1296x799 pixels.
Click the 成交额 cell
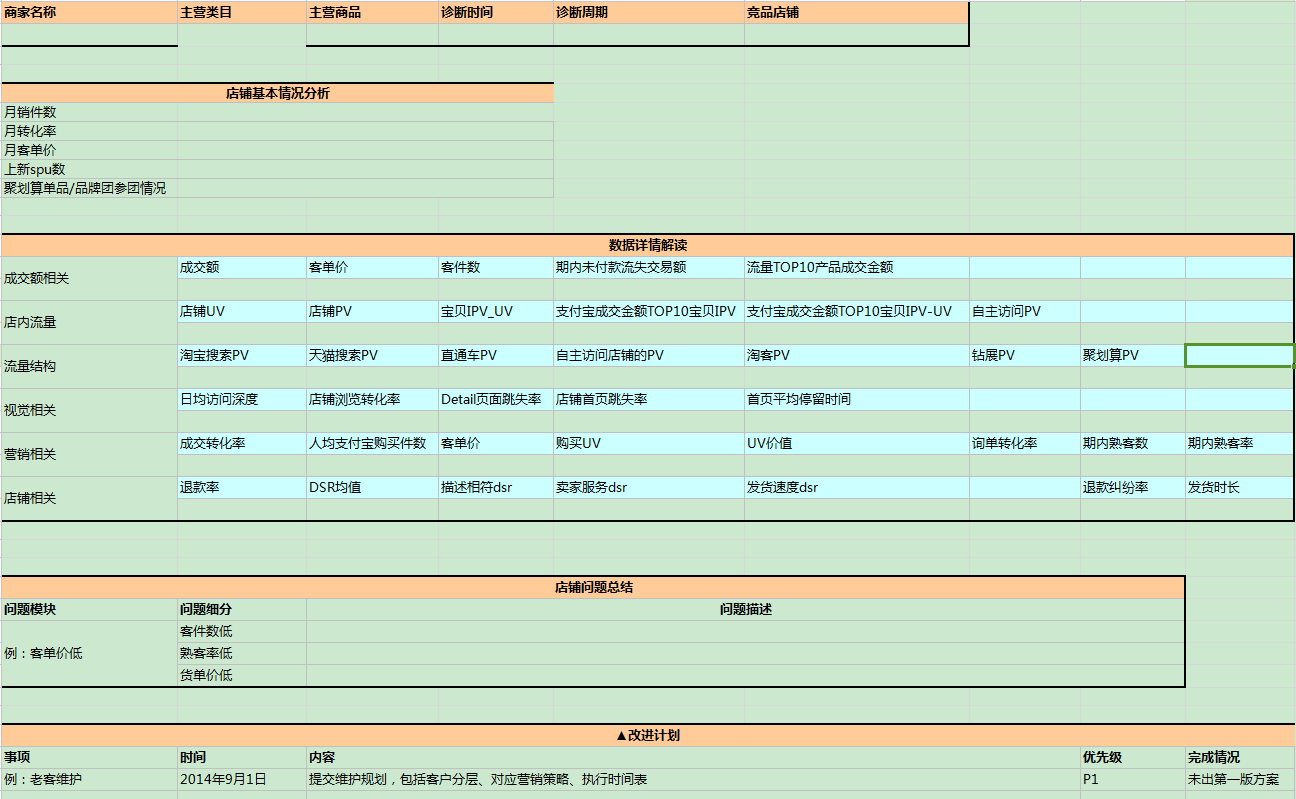(x=242, y=267)
